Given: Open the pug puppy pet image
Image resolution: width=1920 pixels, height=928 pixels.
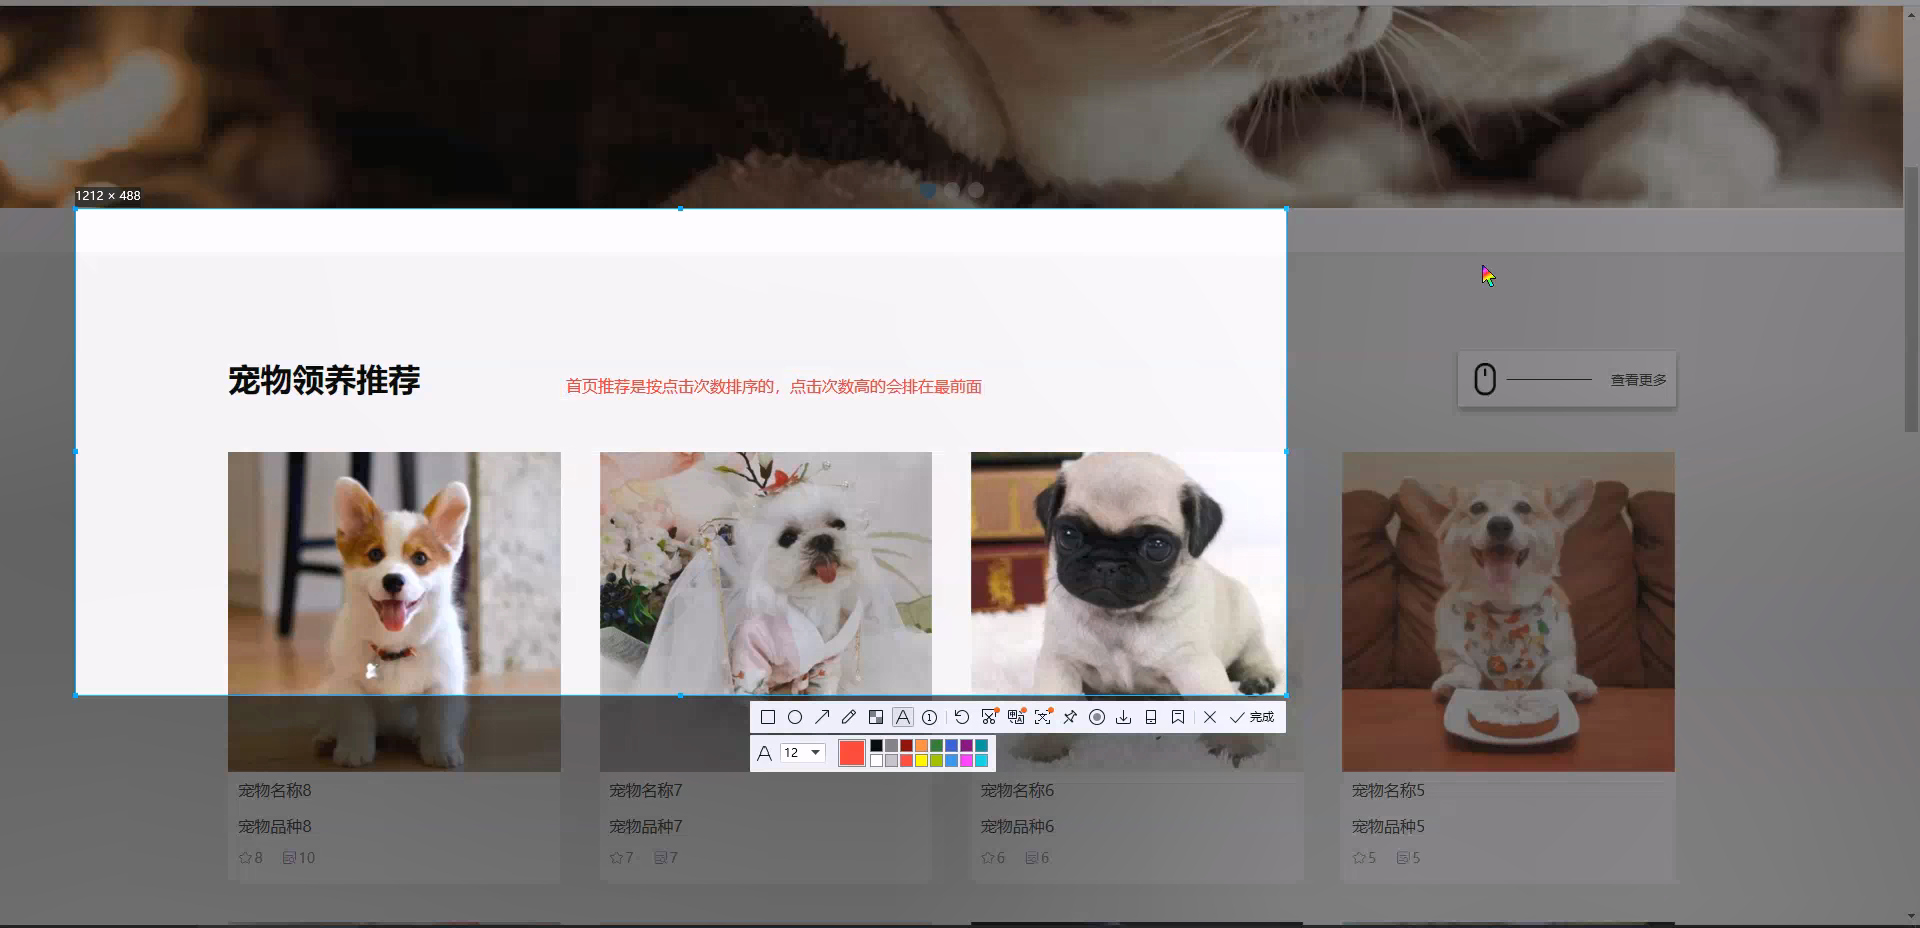Looking at the screenshot, I should tap(1137, 611).
